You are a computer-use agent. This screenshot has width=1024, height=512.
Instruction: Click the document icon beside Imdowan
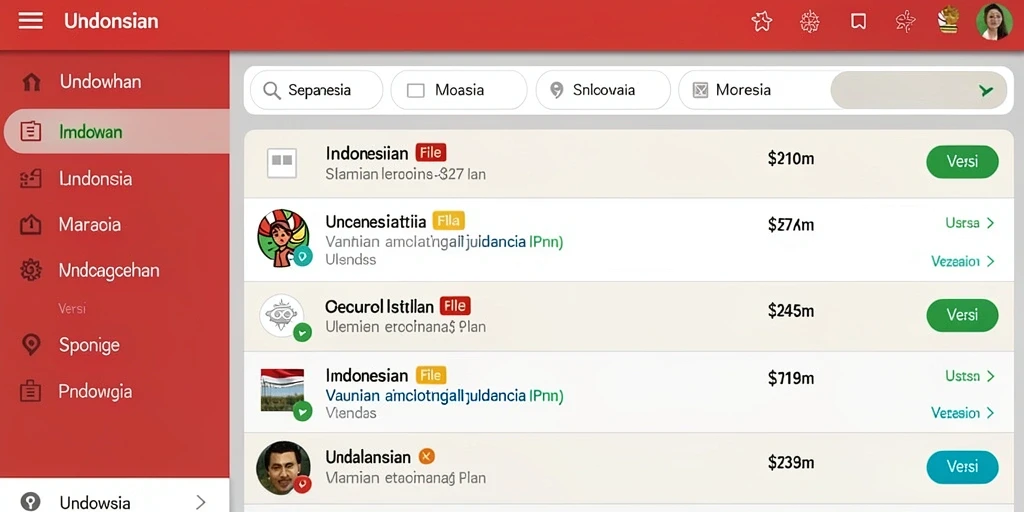point(31,132)
